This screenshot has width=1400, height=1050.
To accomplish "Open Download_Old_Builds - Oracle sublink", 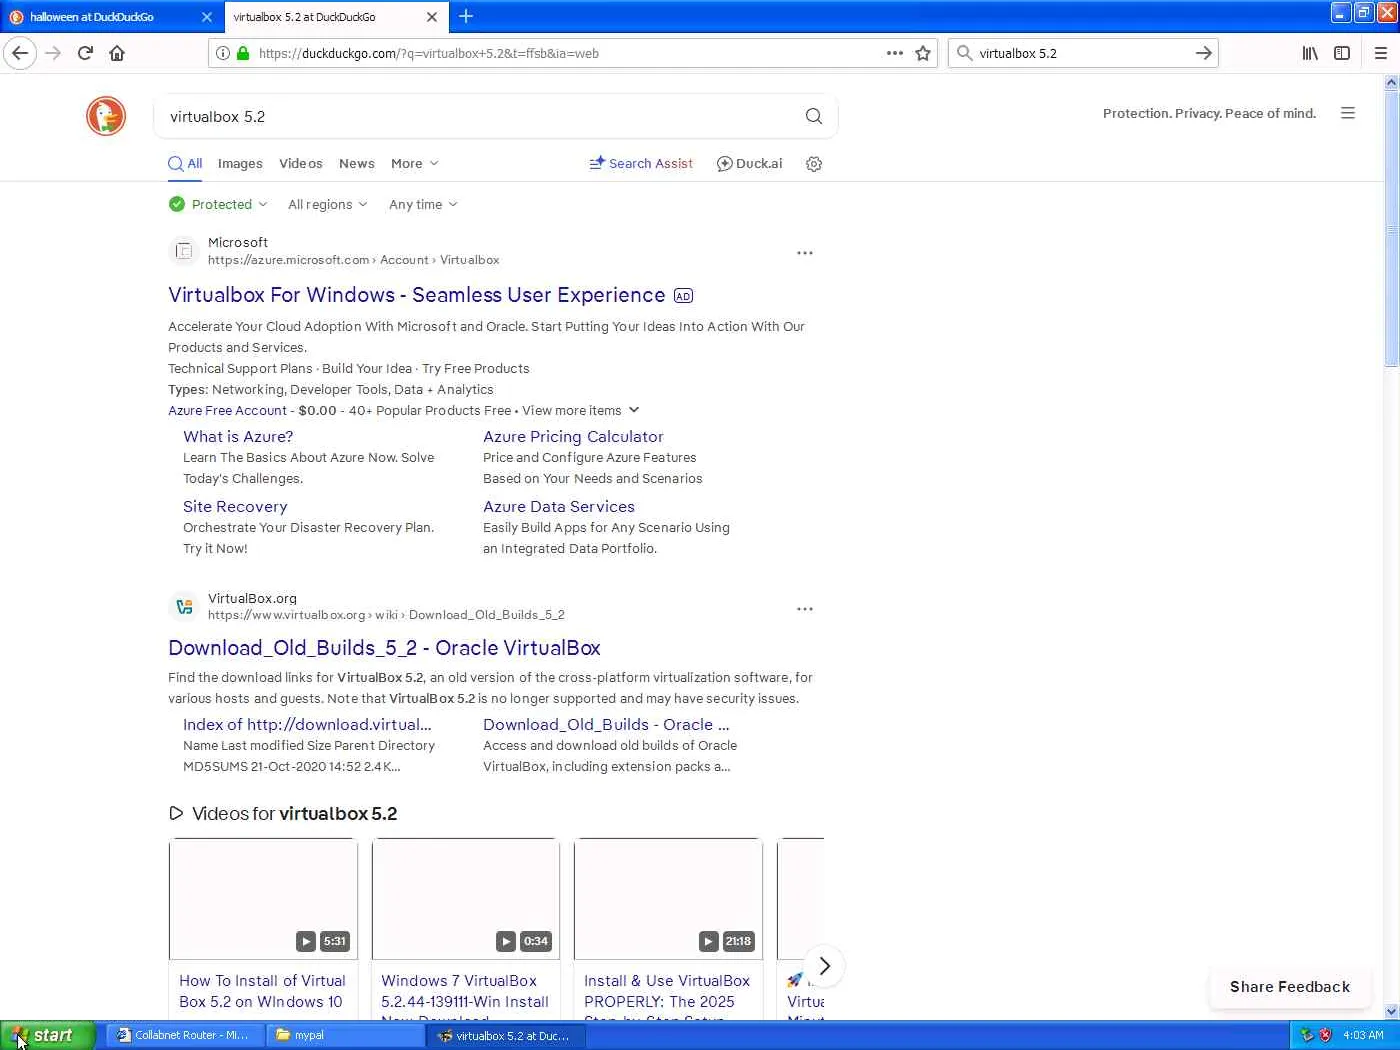I will click(x=606, y=725).
